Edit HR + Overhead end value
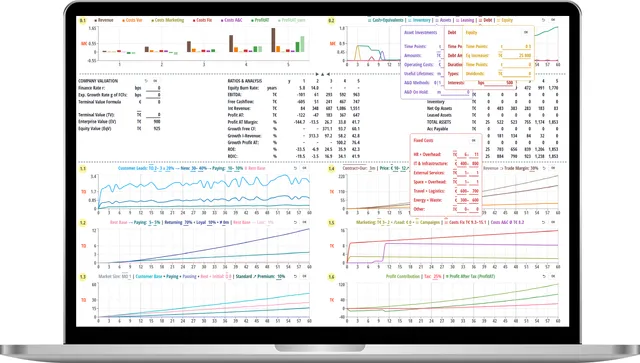Viewport: 640px width, 363px height. click(x=475, y=155)
